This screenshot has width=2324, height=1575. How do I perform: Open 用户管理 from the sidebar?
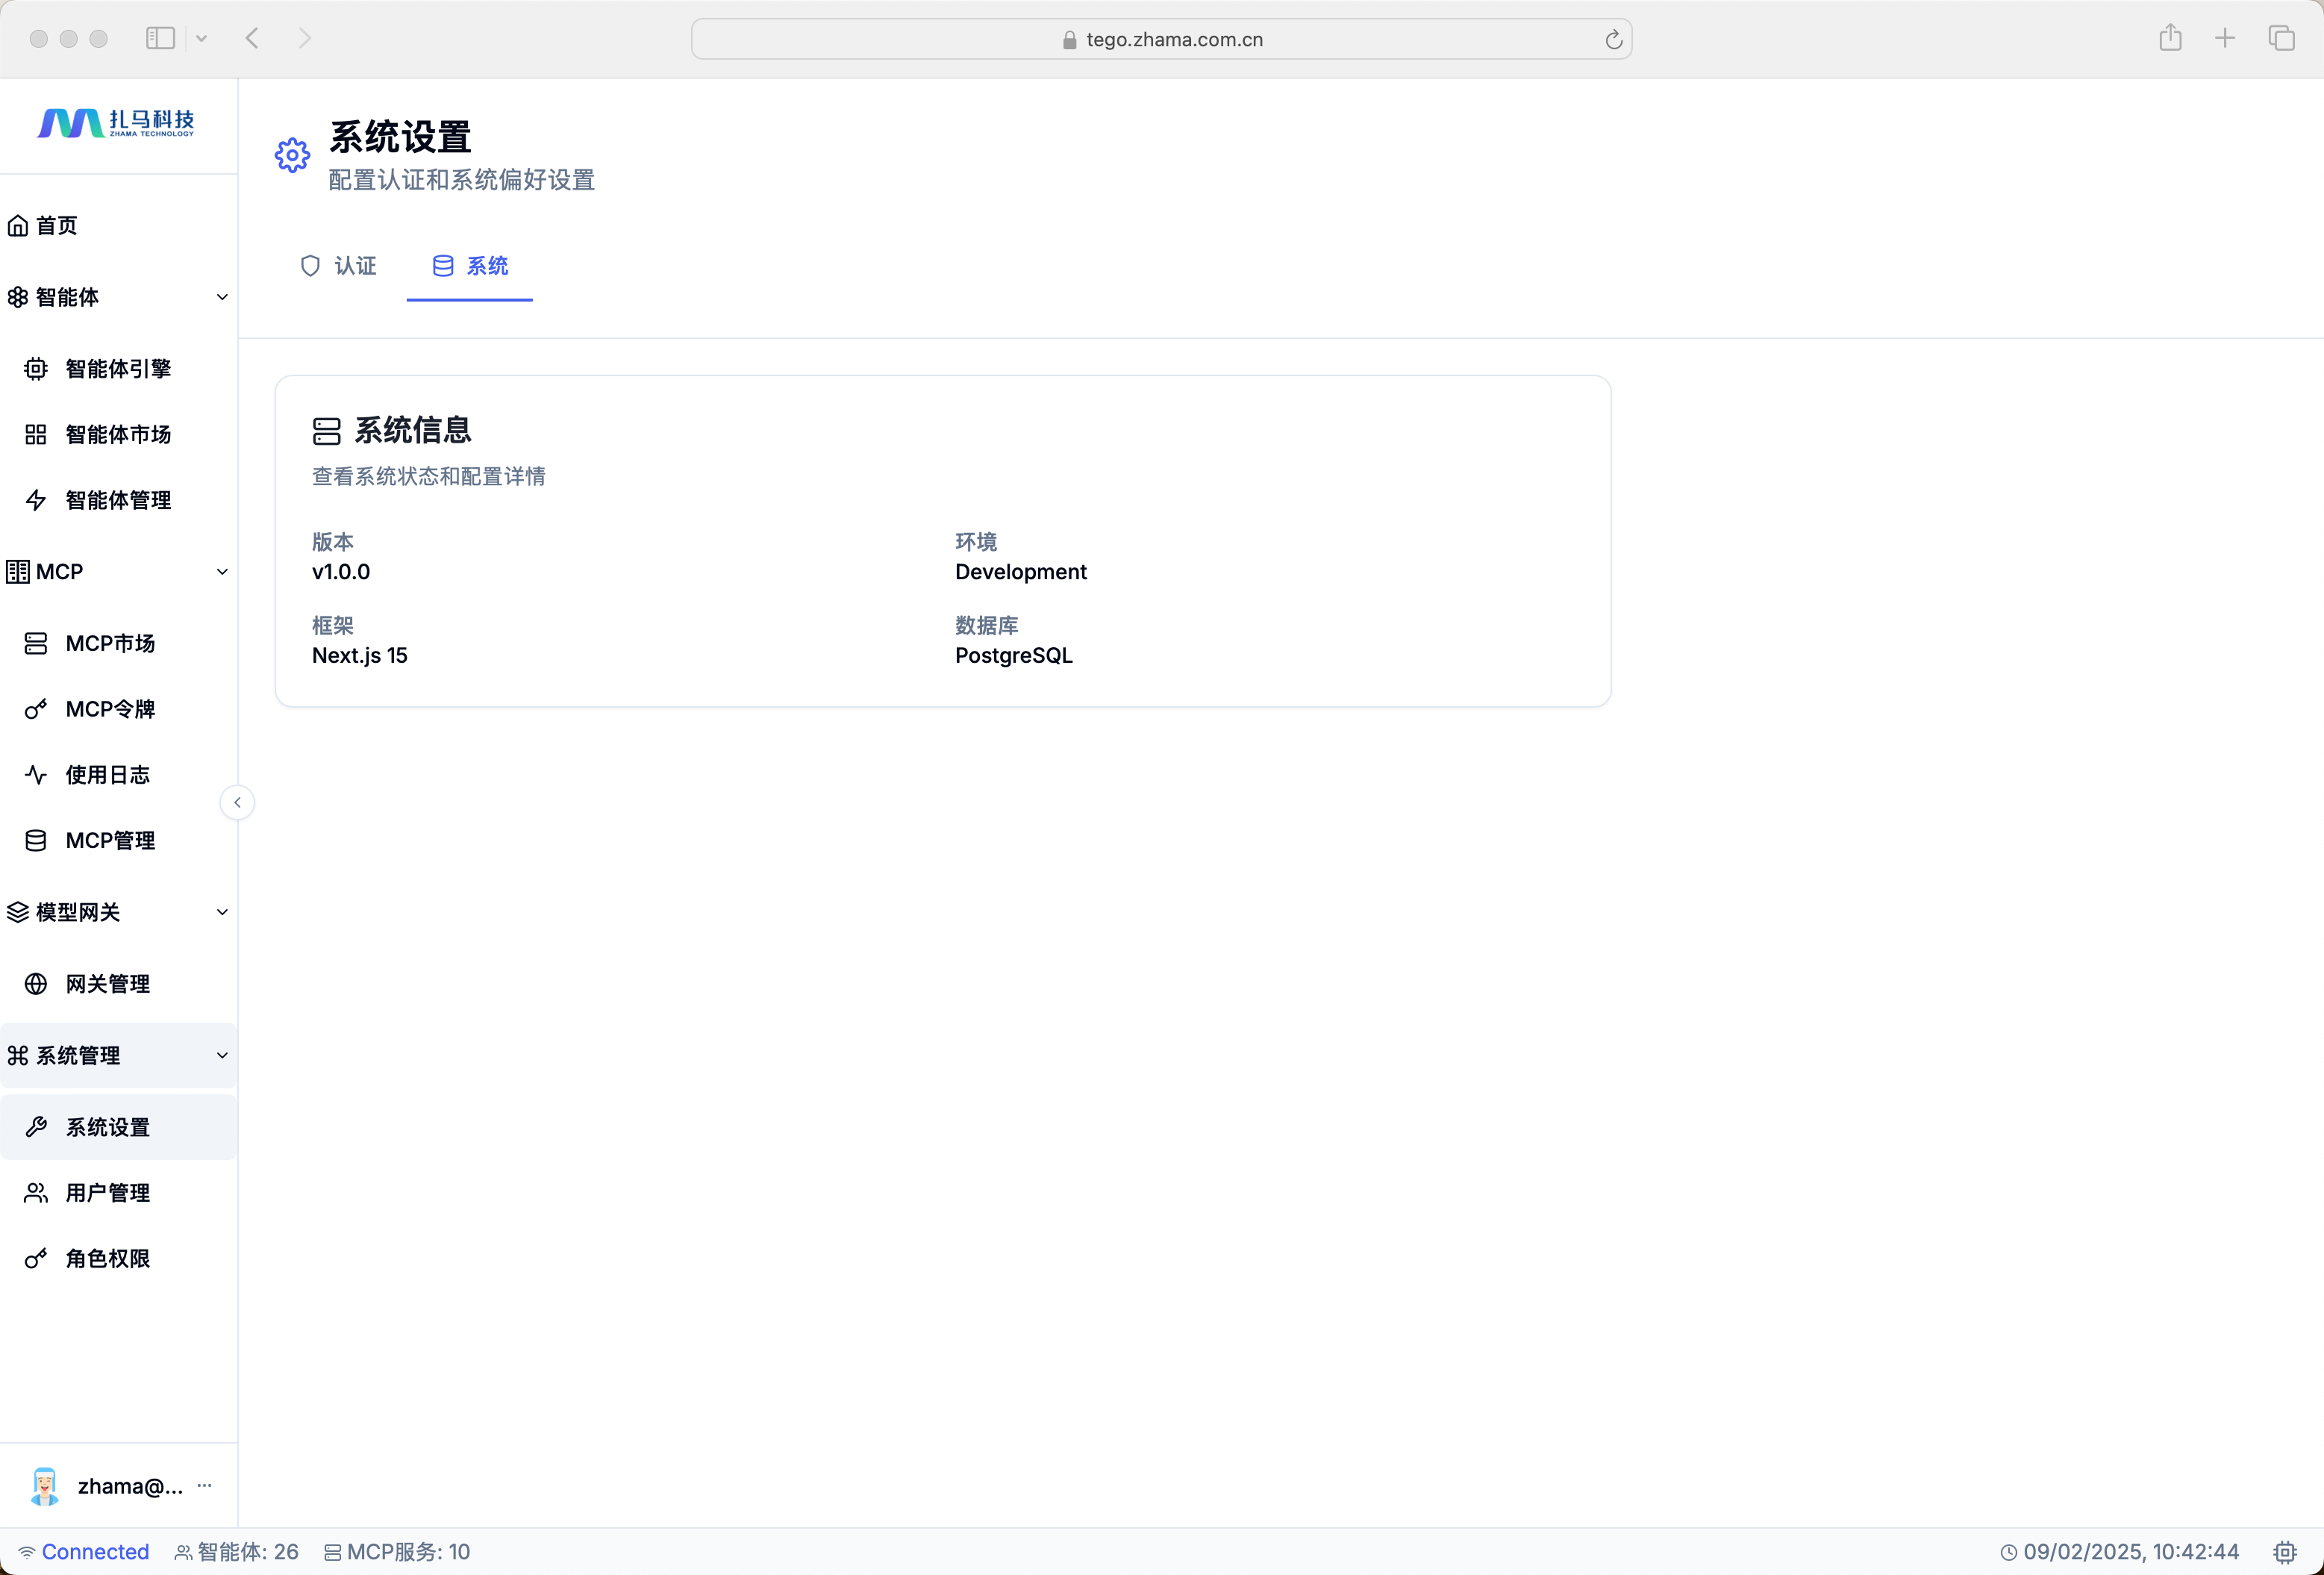[107, 1193]
